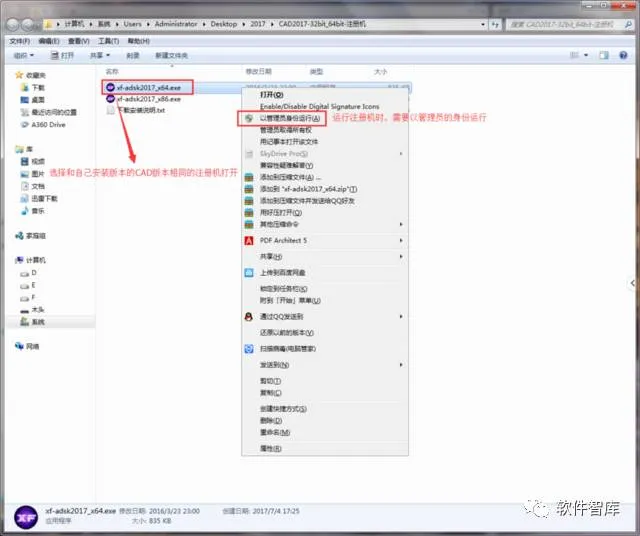640x536 pixels.
Task: Click the 刻录 toolbar button
Action: tap(133, 55)
